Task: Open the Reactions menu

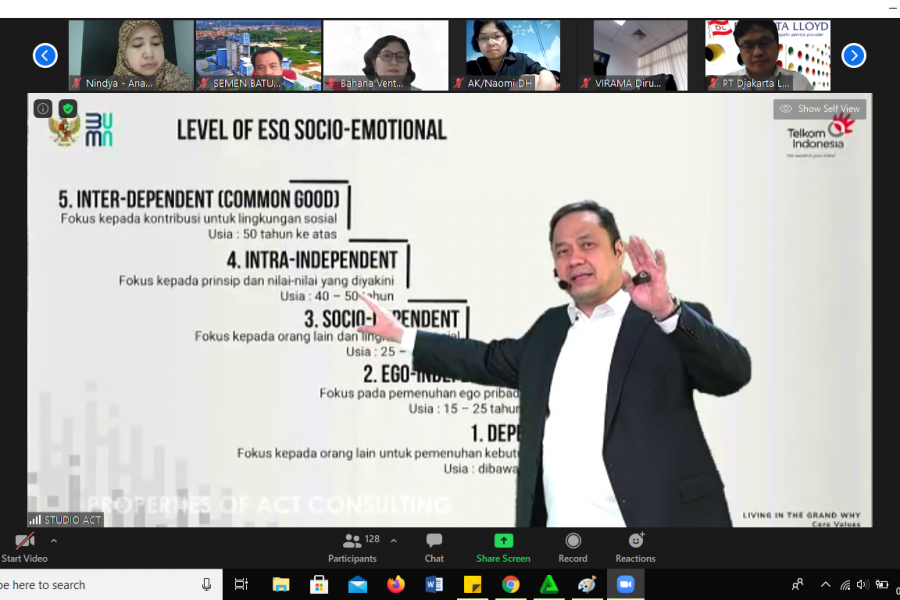Action: point(635,546)
